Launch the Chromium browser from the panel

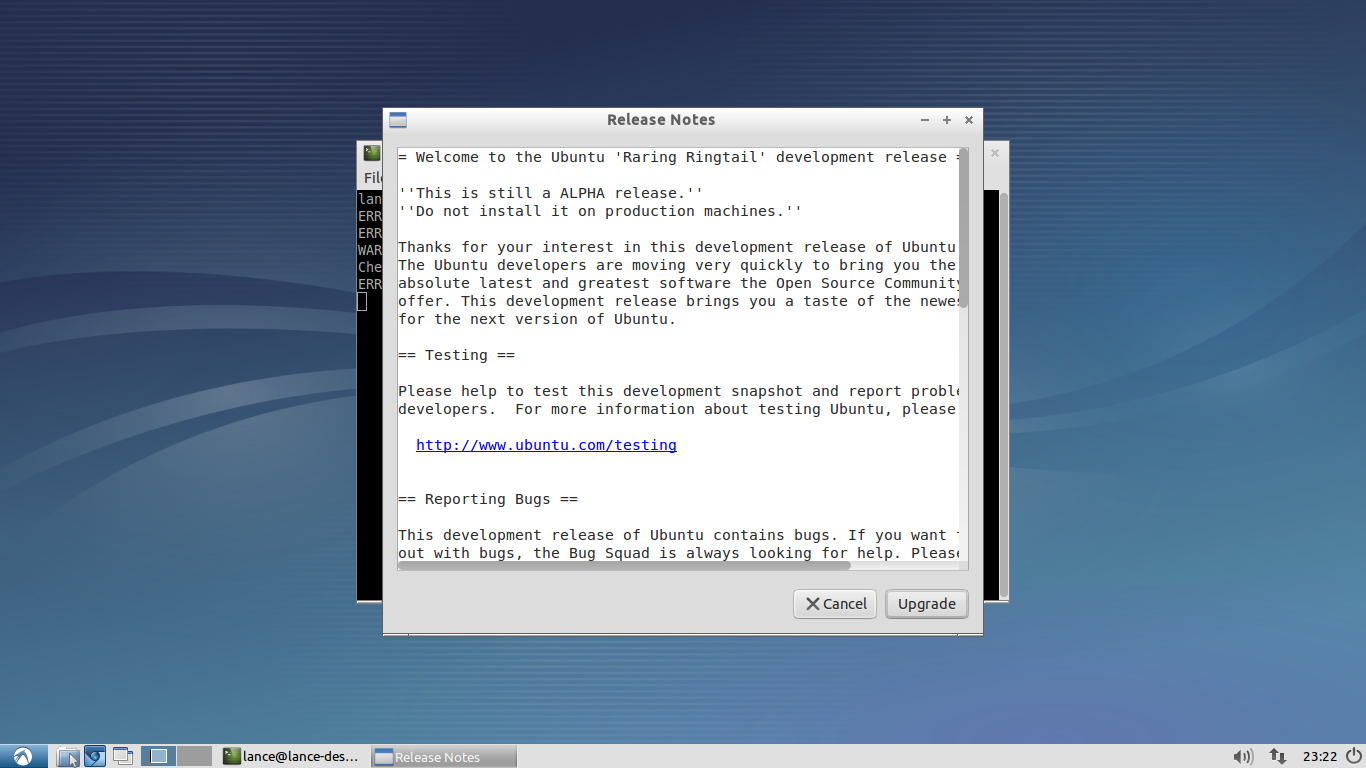95,756
